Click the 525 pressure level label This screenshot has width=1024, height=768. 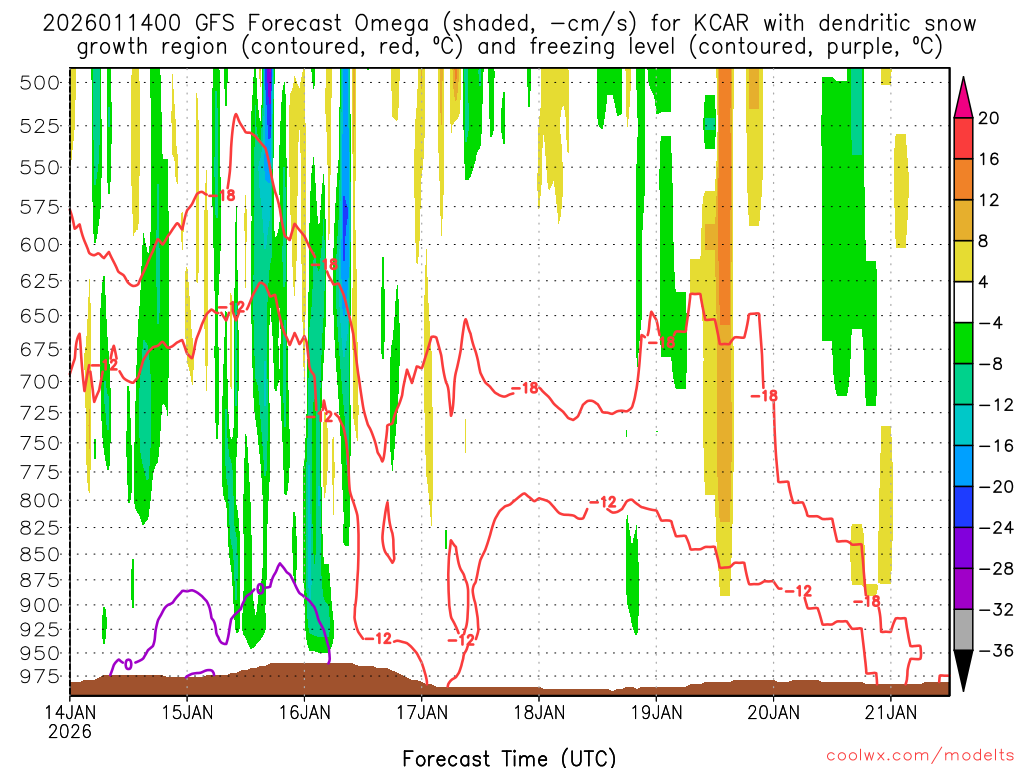pyautogui.click(x=39, y=126)
